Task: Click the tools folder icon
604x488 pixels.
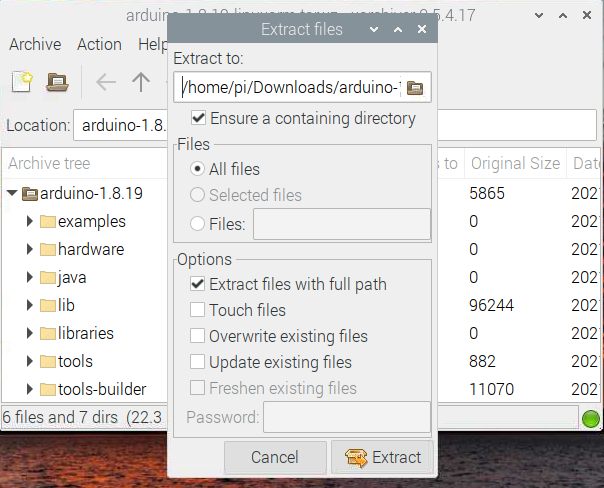Action: click(x=48, y=362)
